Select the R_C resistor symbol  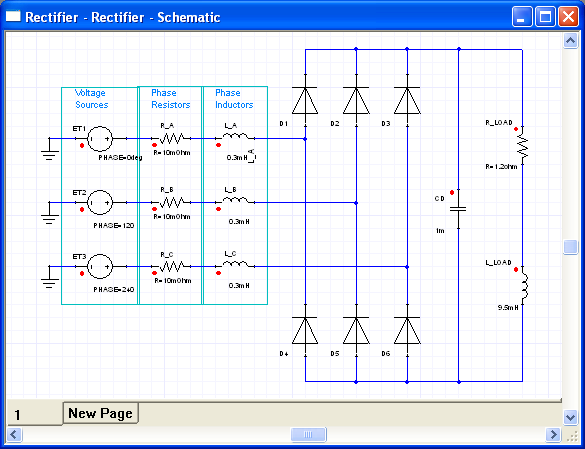click(x=172, y=266)
